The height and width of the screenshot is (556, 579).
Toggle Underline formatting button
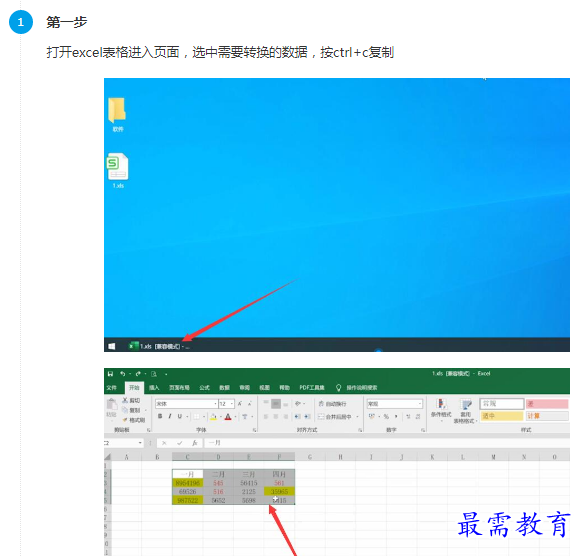coord(180,416)
